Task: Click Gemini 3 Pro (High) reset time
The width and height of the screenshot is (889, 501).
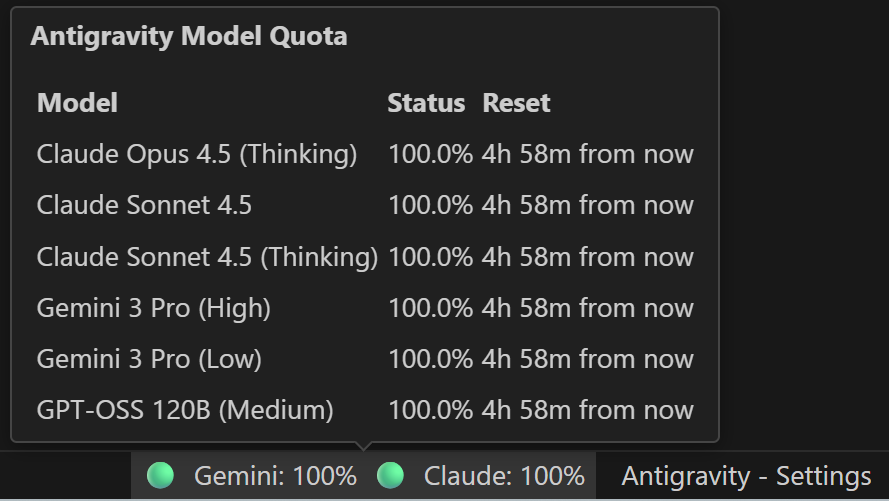Action: tap(587, 308)
